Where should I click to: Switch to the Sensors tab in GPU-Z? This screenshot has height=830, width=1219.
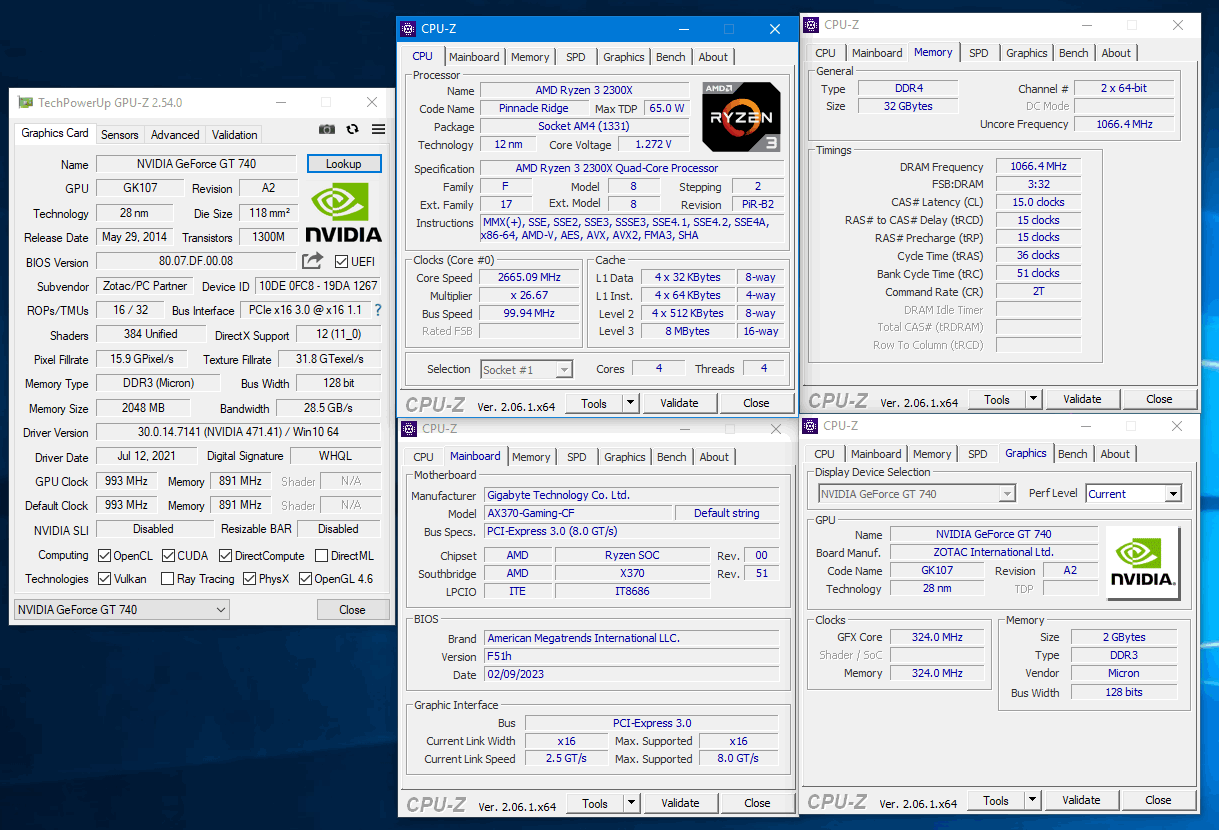[x=120, y=134]
